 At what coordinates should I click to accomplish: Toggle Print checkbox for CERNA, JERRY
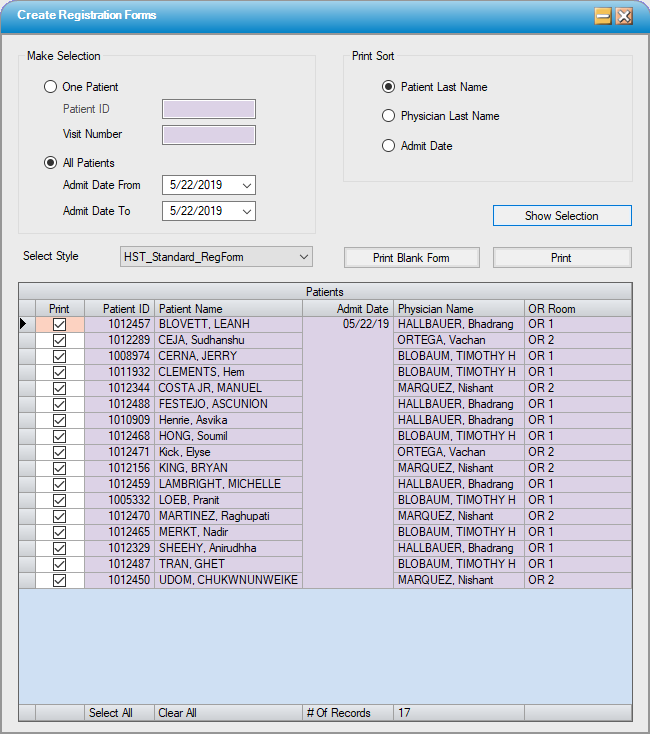click(x=59, y=356)
